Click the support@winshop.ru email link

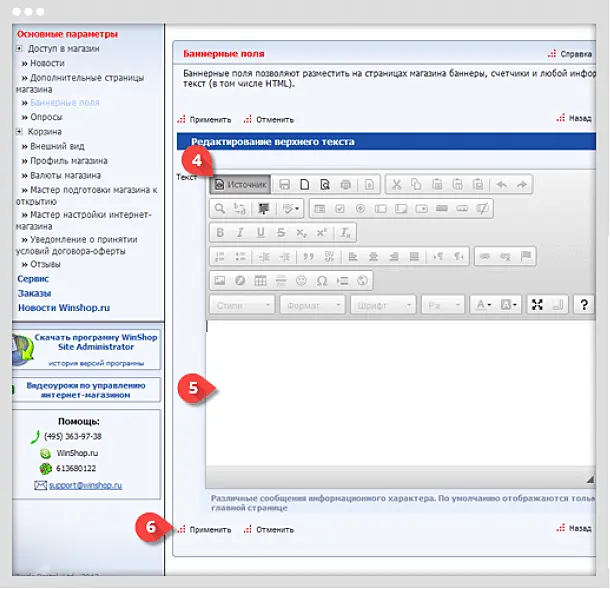point(84,485)
